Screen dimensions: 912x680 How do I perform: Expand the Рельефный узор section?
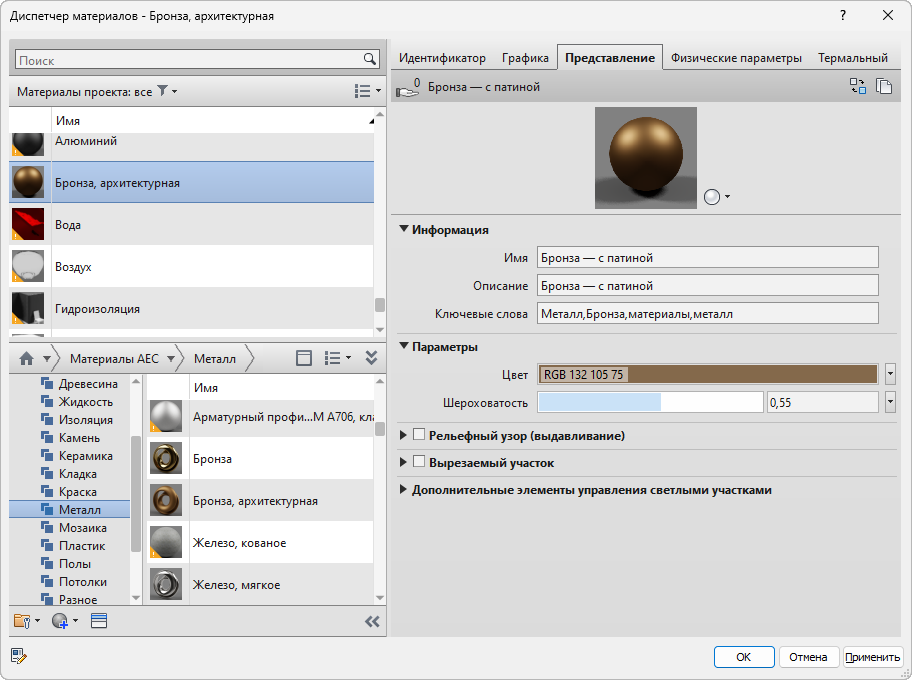[x=403, y=435]
